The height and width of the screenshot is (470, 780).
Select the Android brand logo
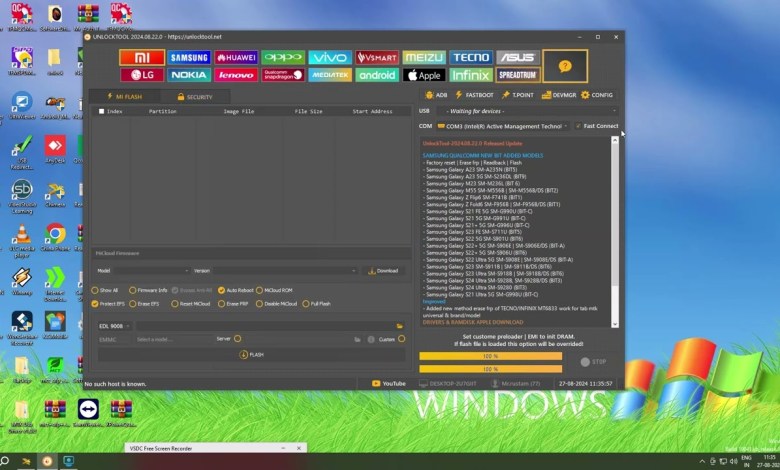(x=377, y=75)
